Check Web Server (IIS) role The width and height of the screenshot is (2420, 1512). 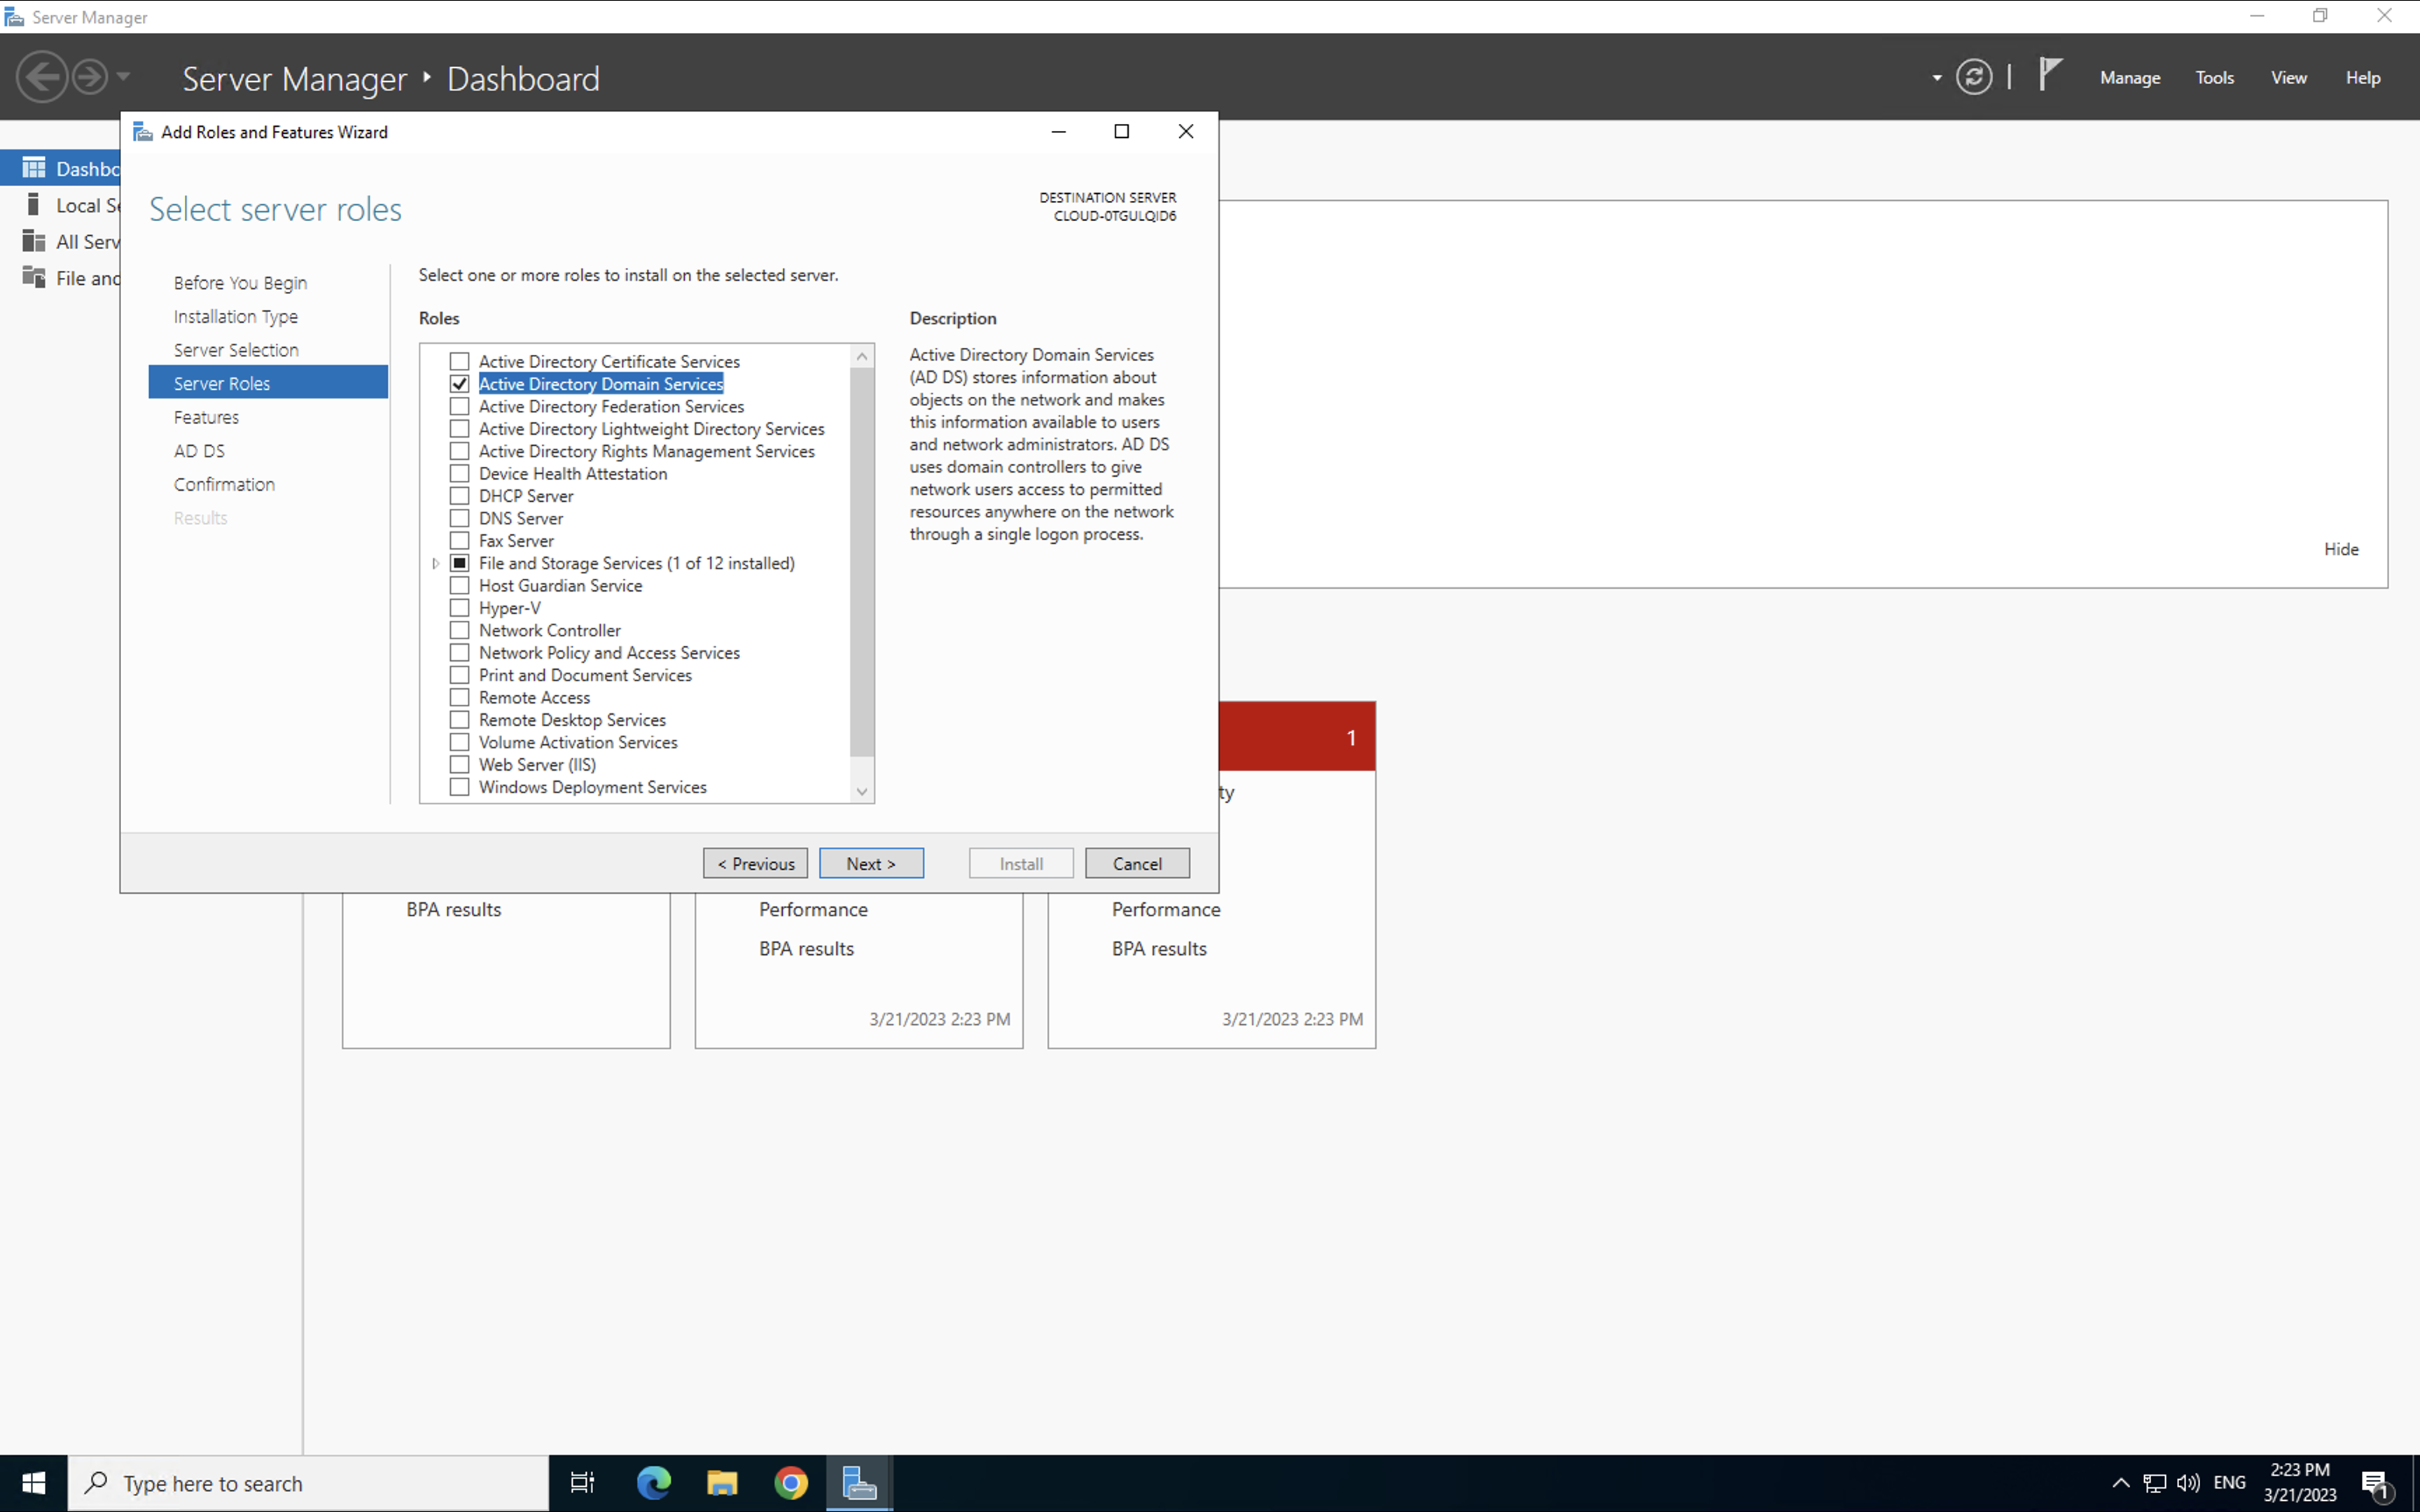click(x=459, y=764)
